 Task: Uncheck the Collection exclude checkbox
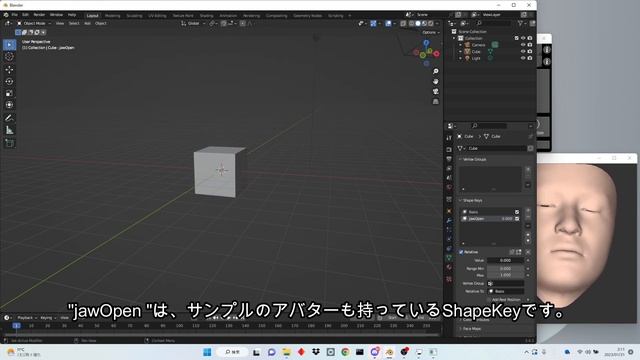[516, 38]
